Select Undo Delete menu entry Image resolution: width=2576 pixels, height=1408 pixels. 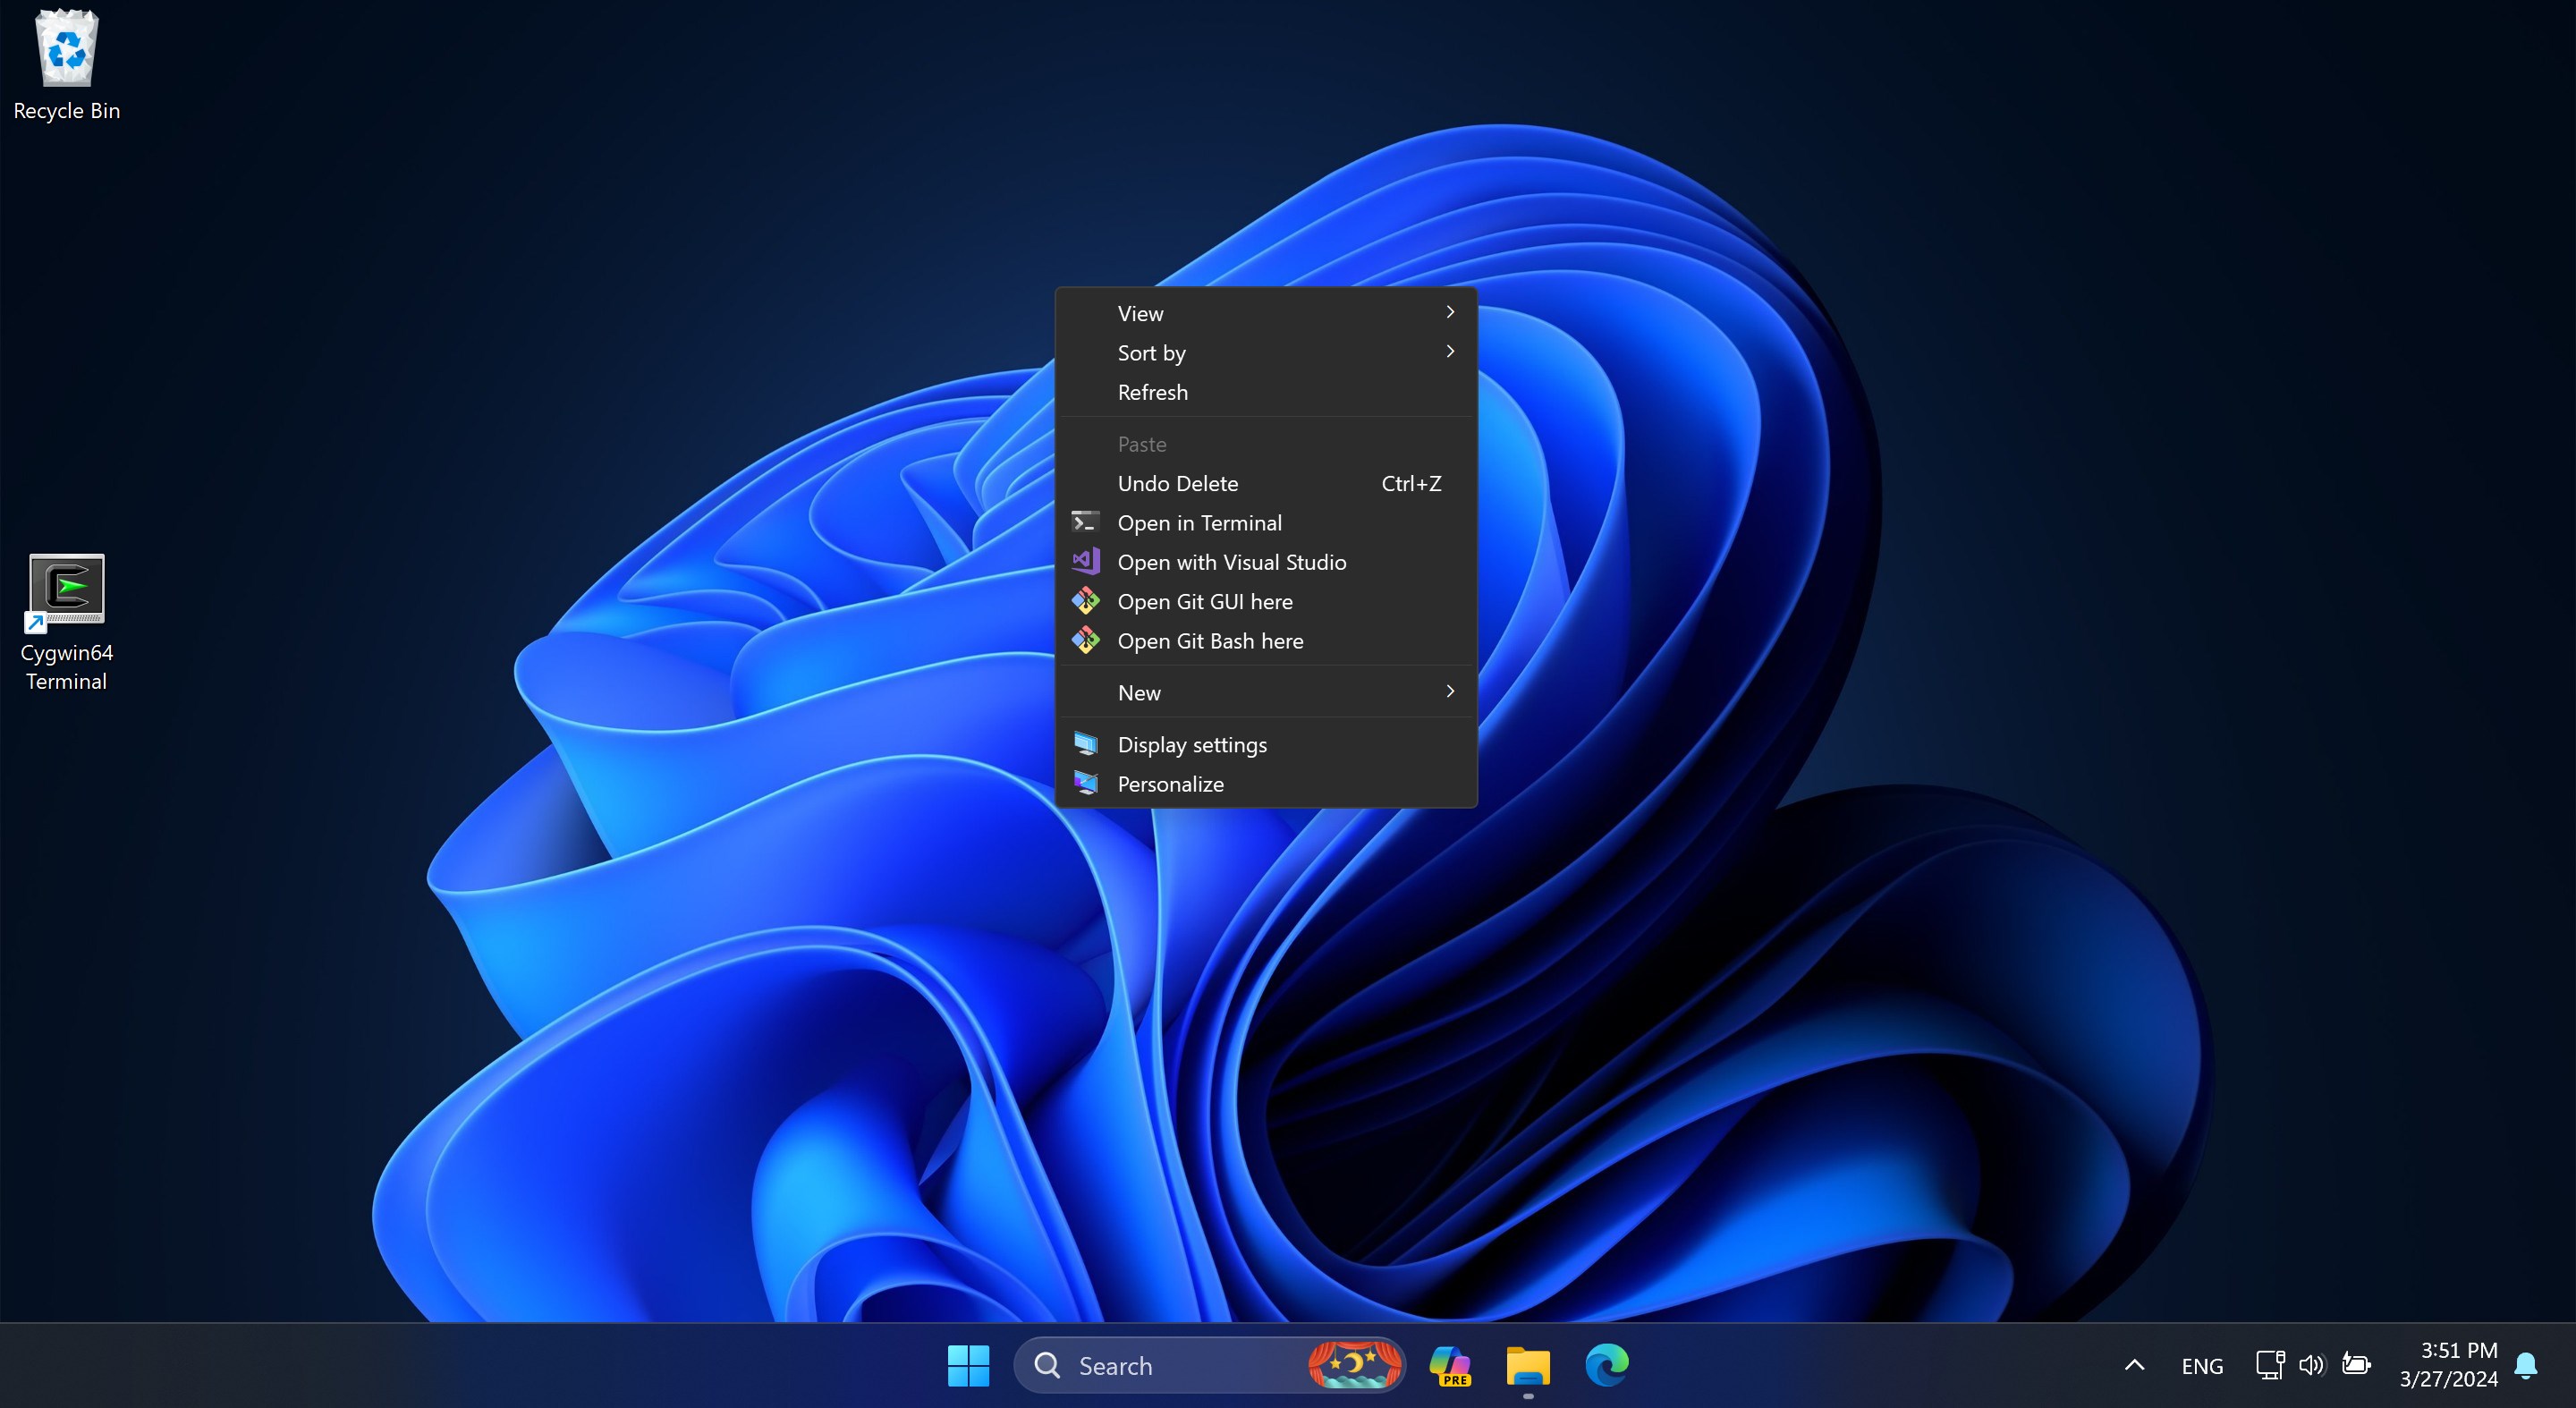(x=1178, y=483)
